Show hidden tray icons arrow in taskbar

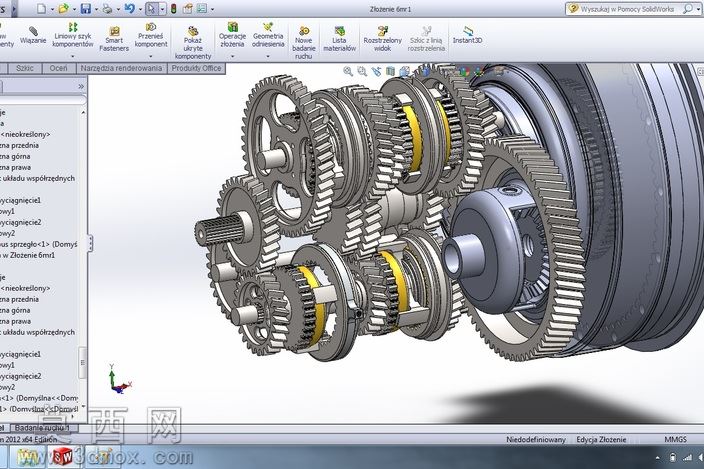coord(658,458)
